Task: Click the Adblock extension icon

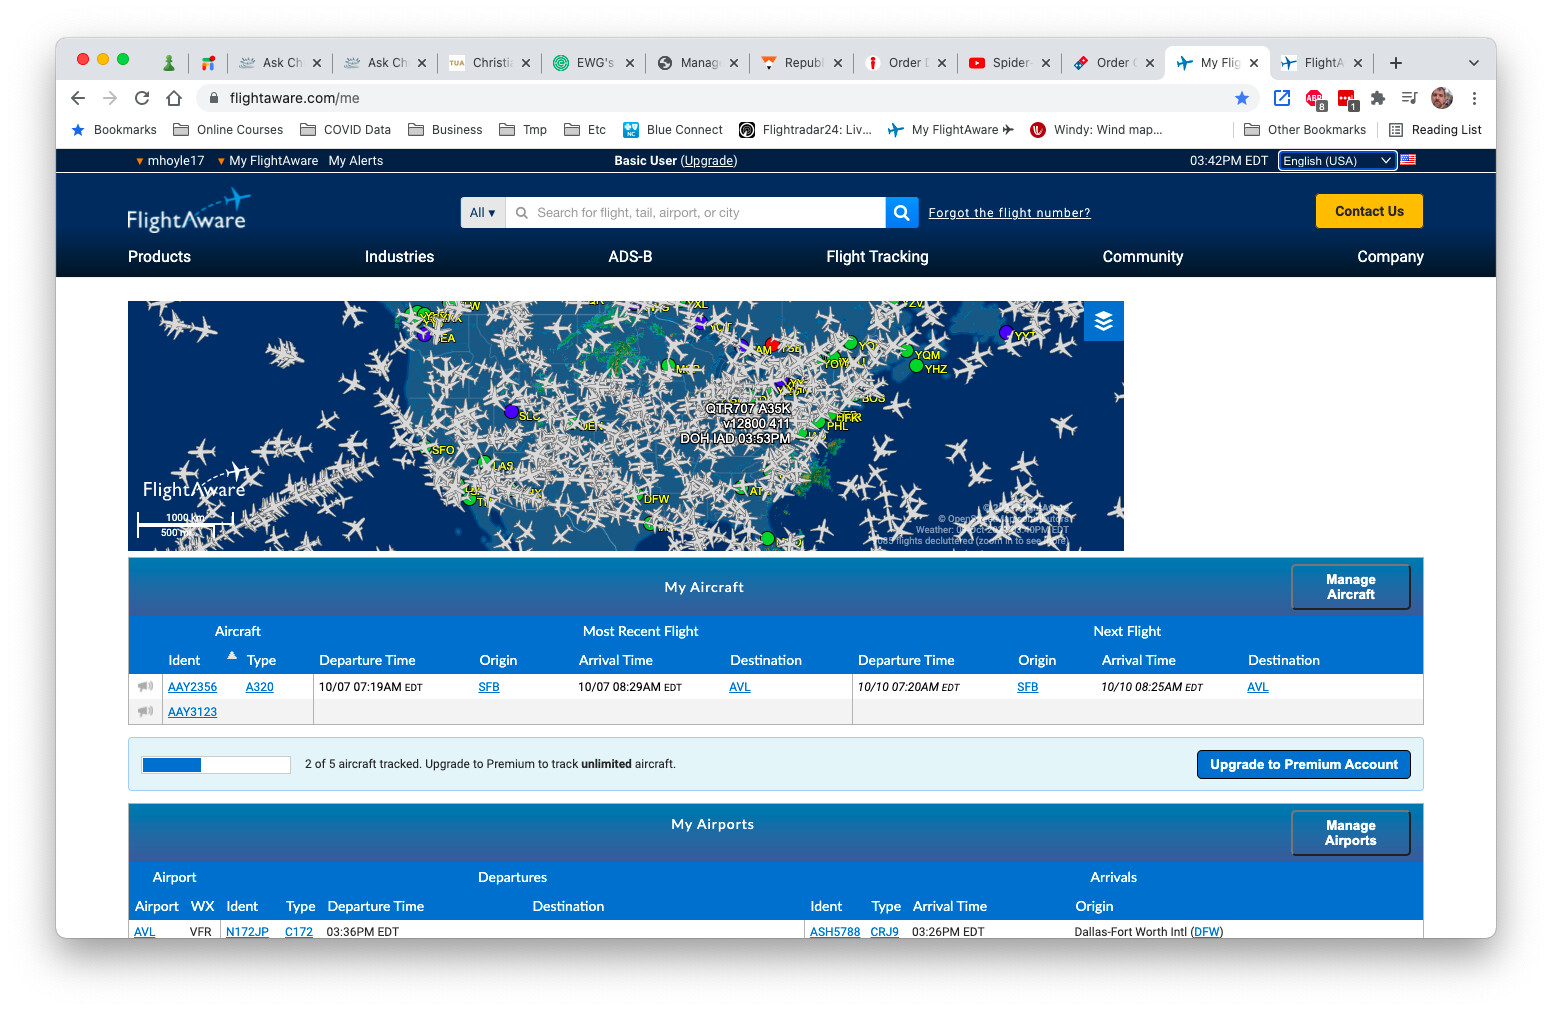Action: click(1315, 99)
